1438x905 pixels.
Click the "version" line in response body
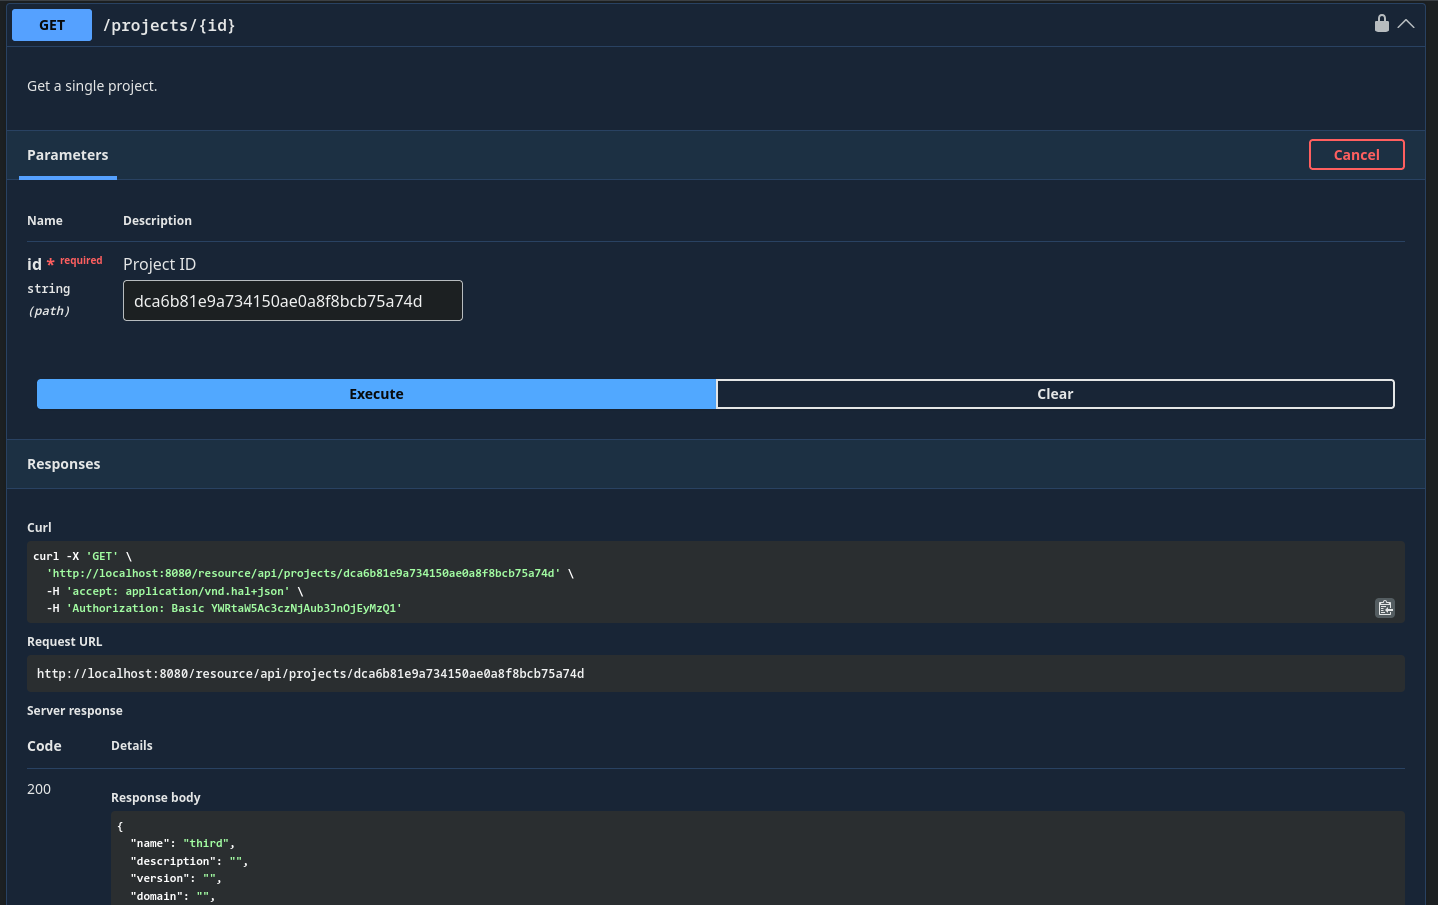pyautogui.click(x=176, y=878)
